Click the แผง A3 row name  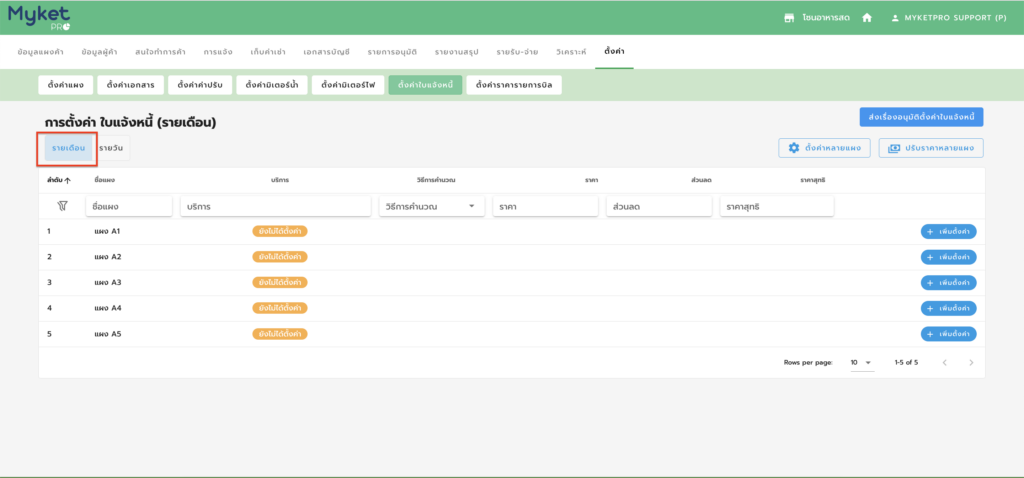click(x=108, y=283)
